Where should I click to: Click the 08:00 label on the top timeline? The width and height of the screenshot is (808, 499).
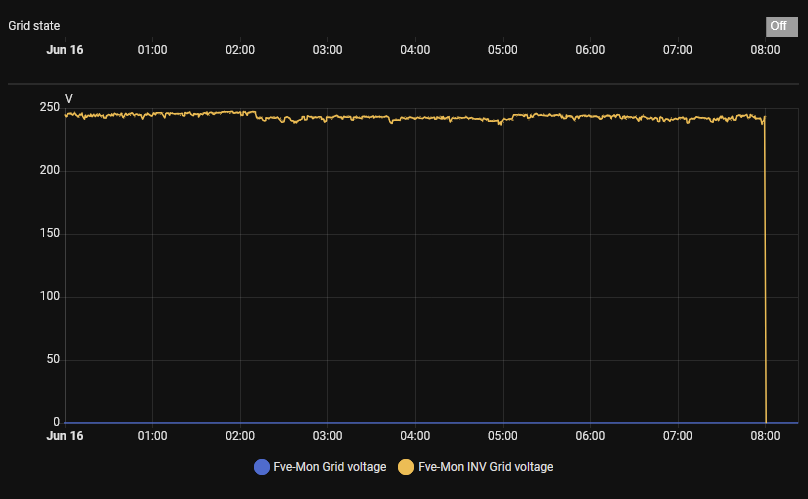765,49
